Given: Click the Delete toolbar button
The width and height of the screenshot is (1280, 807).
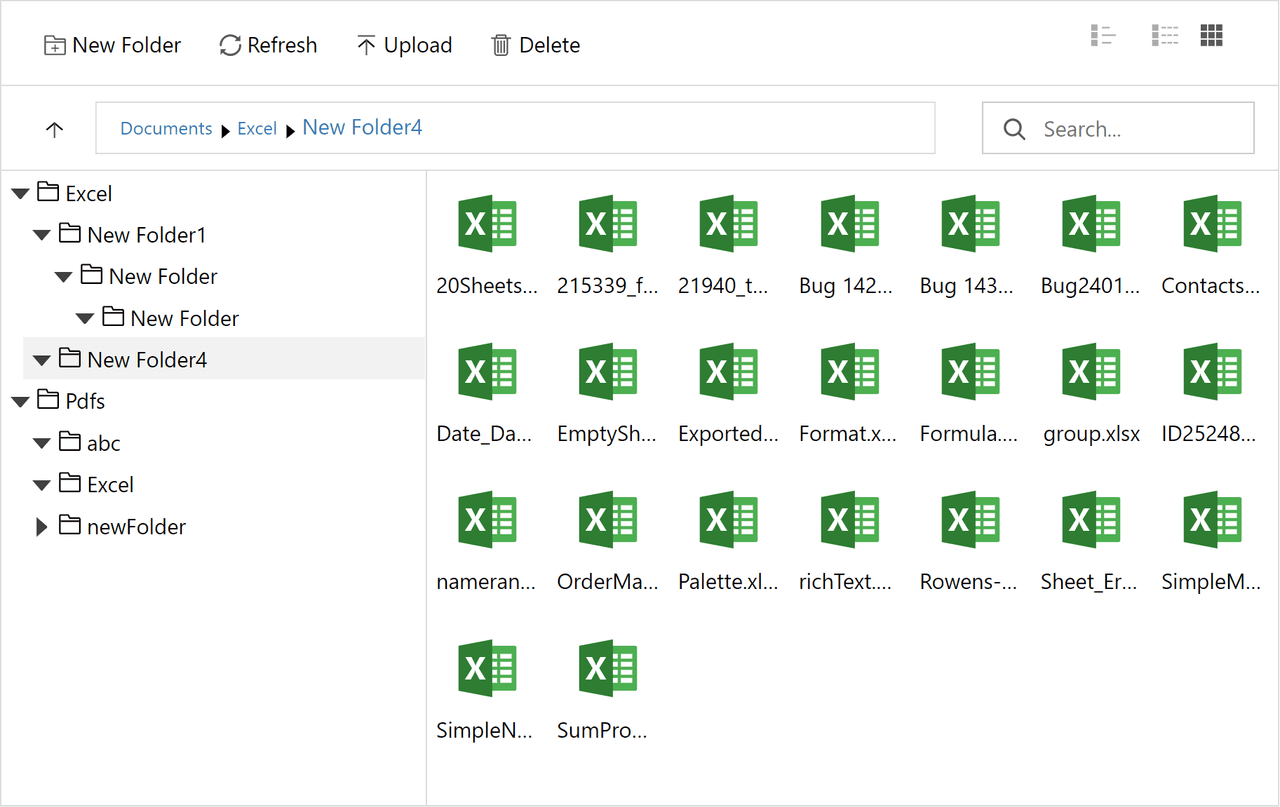Looking at the screenshot, I should coord(535,45).
